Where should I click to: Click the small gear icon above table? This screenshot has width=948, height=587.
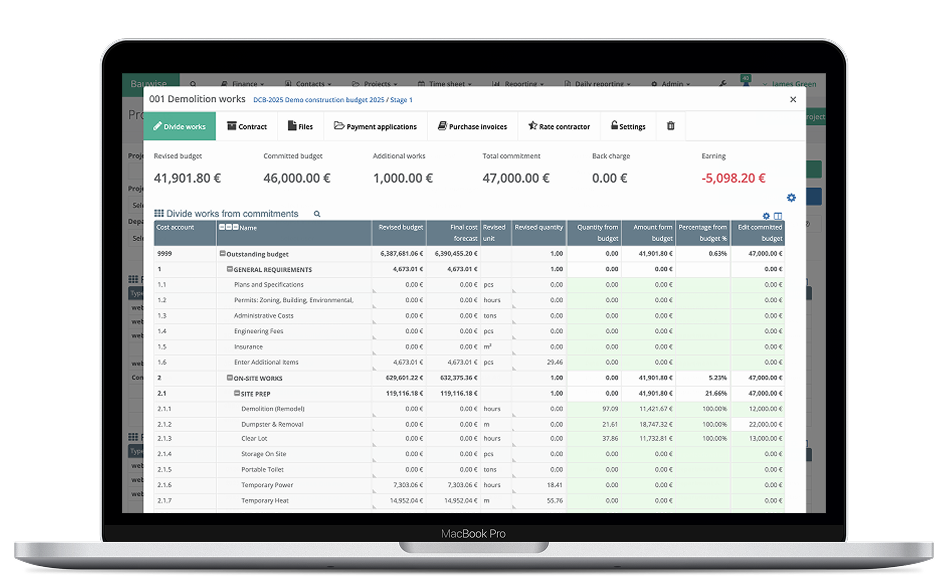766,216
